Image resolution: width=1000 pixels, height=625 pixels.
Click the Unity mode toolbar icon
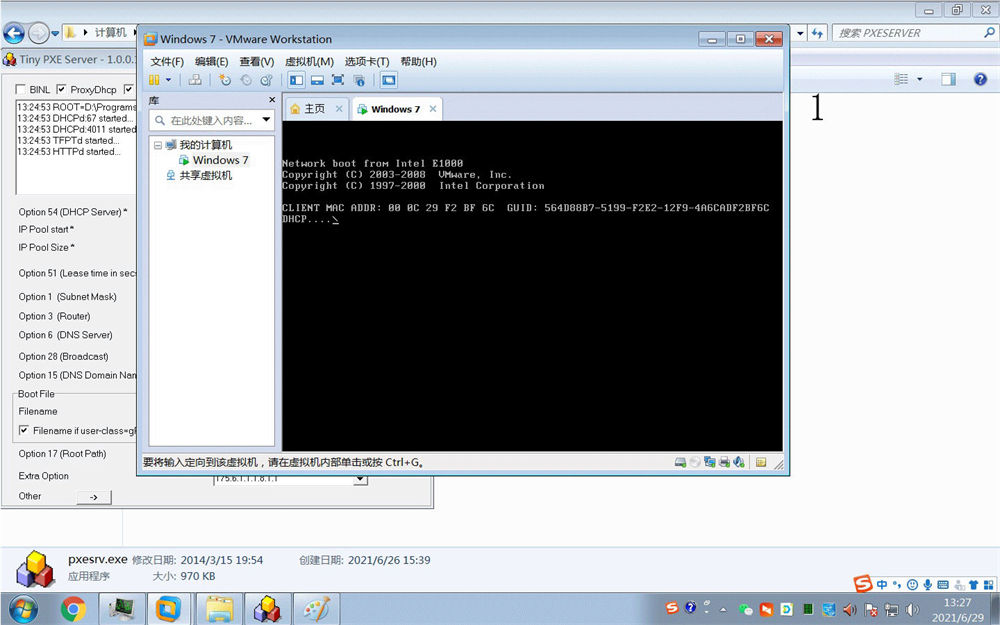click(359, 80)
